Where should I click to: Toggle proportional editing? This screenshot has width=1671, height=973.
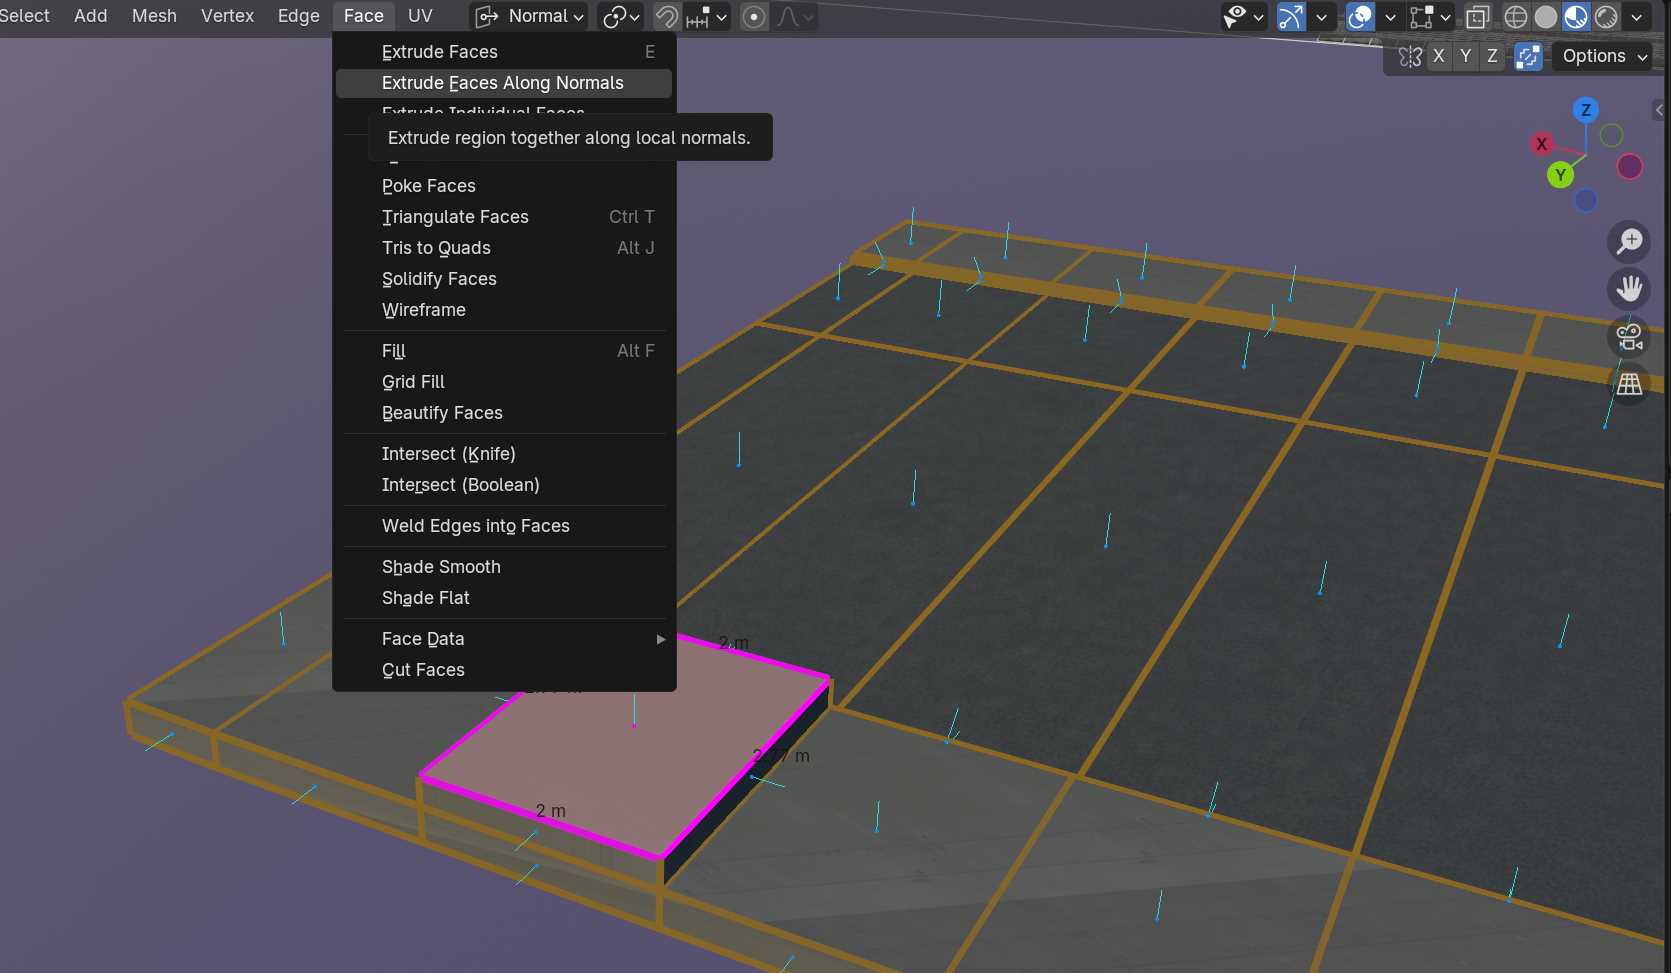pyautogui.click(x=755, y=16)
